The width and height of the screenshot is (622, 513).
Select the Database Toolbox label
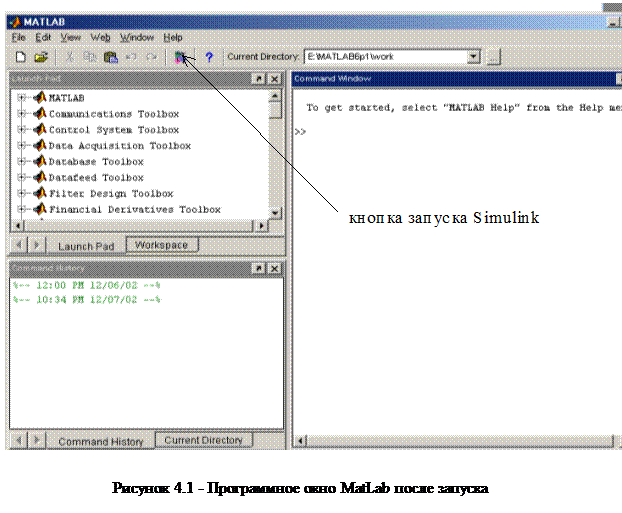tap(96, 162)
